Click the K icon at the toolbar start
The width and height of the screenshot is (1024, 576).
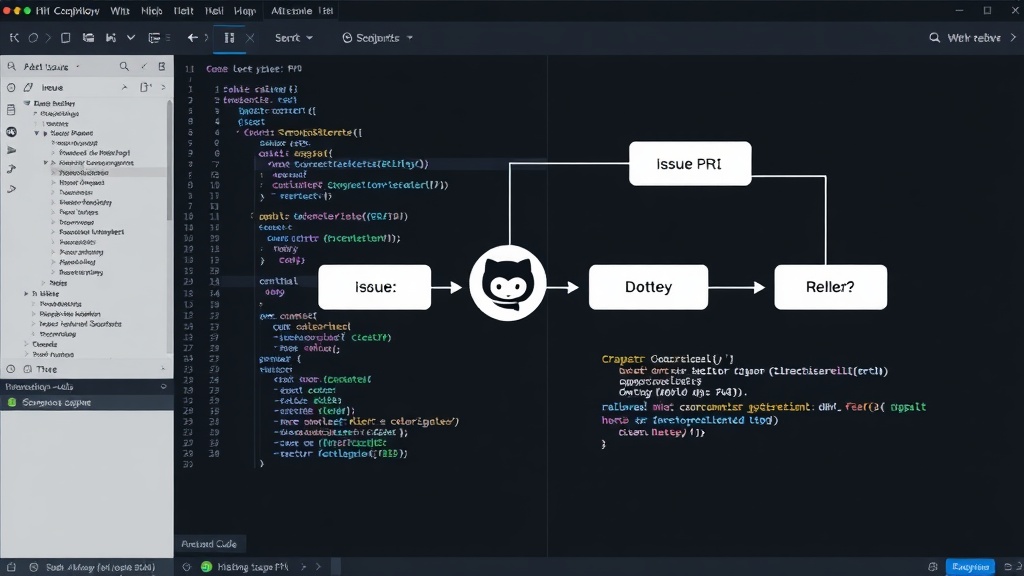pos(14,38)
